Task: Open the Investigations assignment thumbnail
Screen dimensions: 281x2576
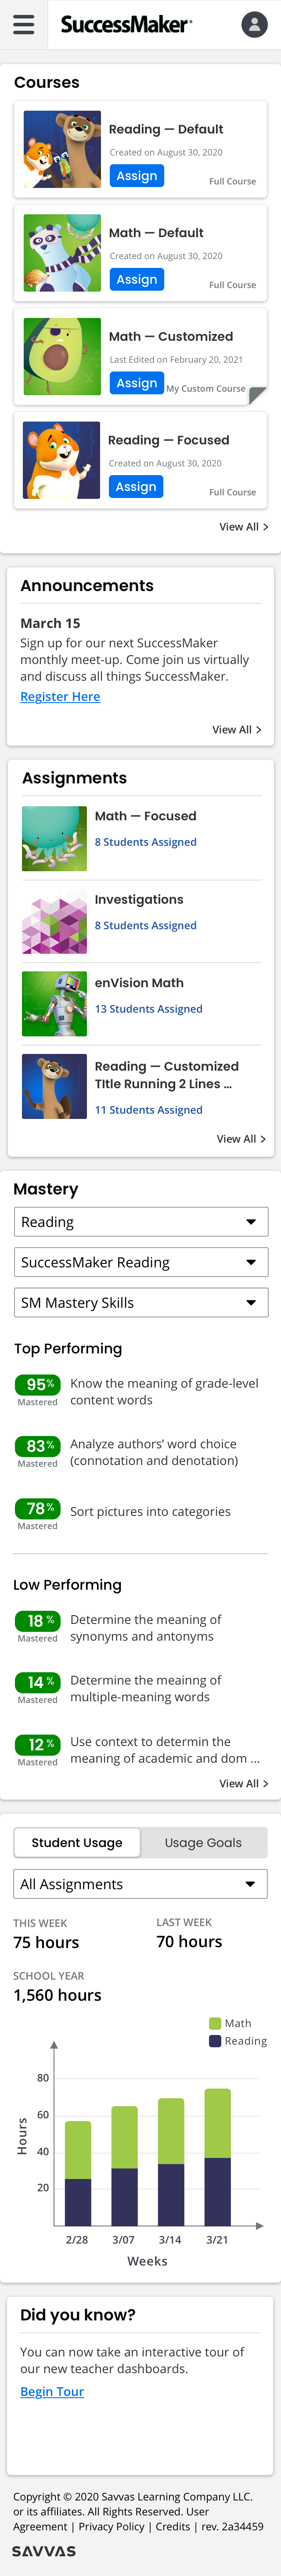Action: coord(54,920)
